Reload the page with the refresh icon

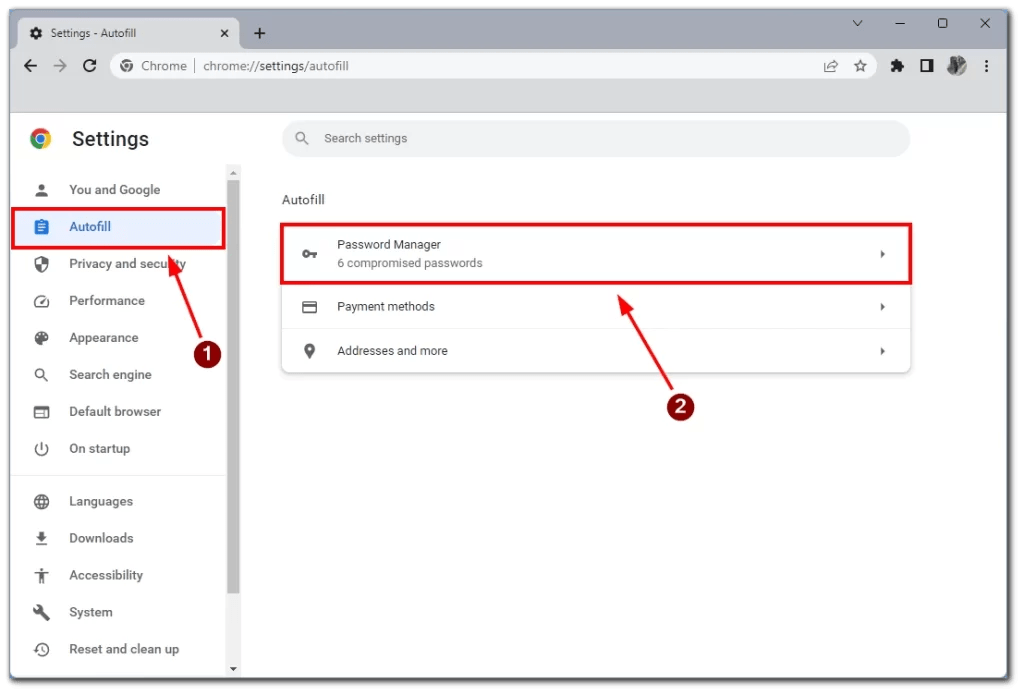pos(90,66)
